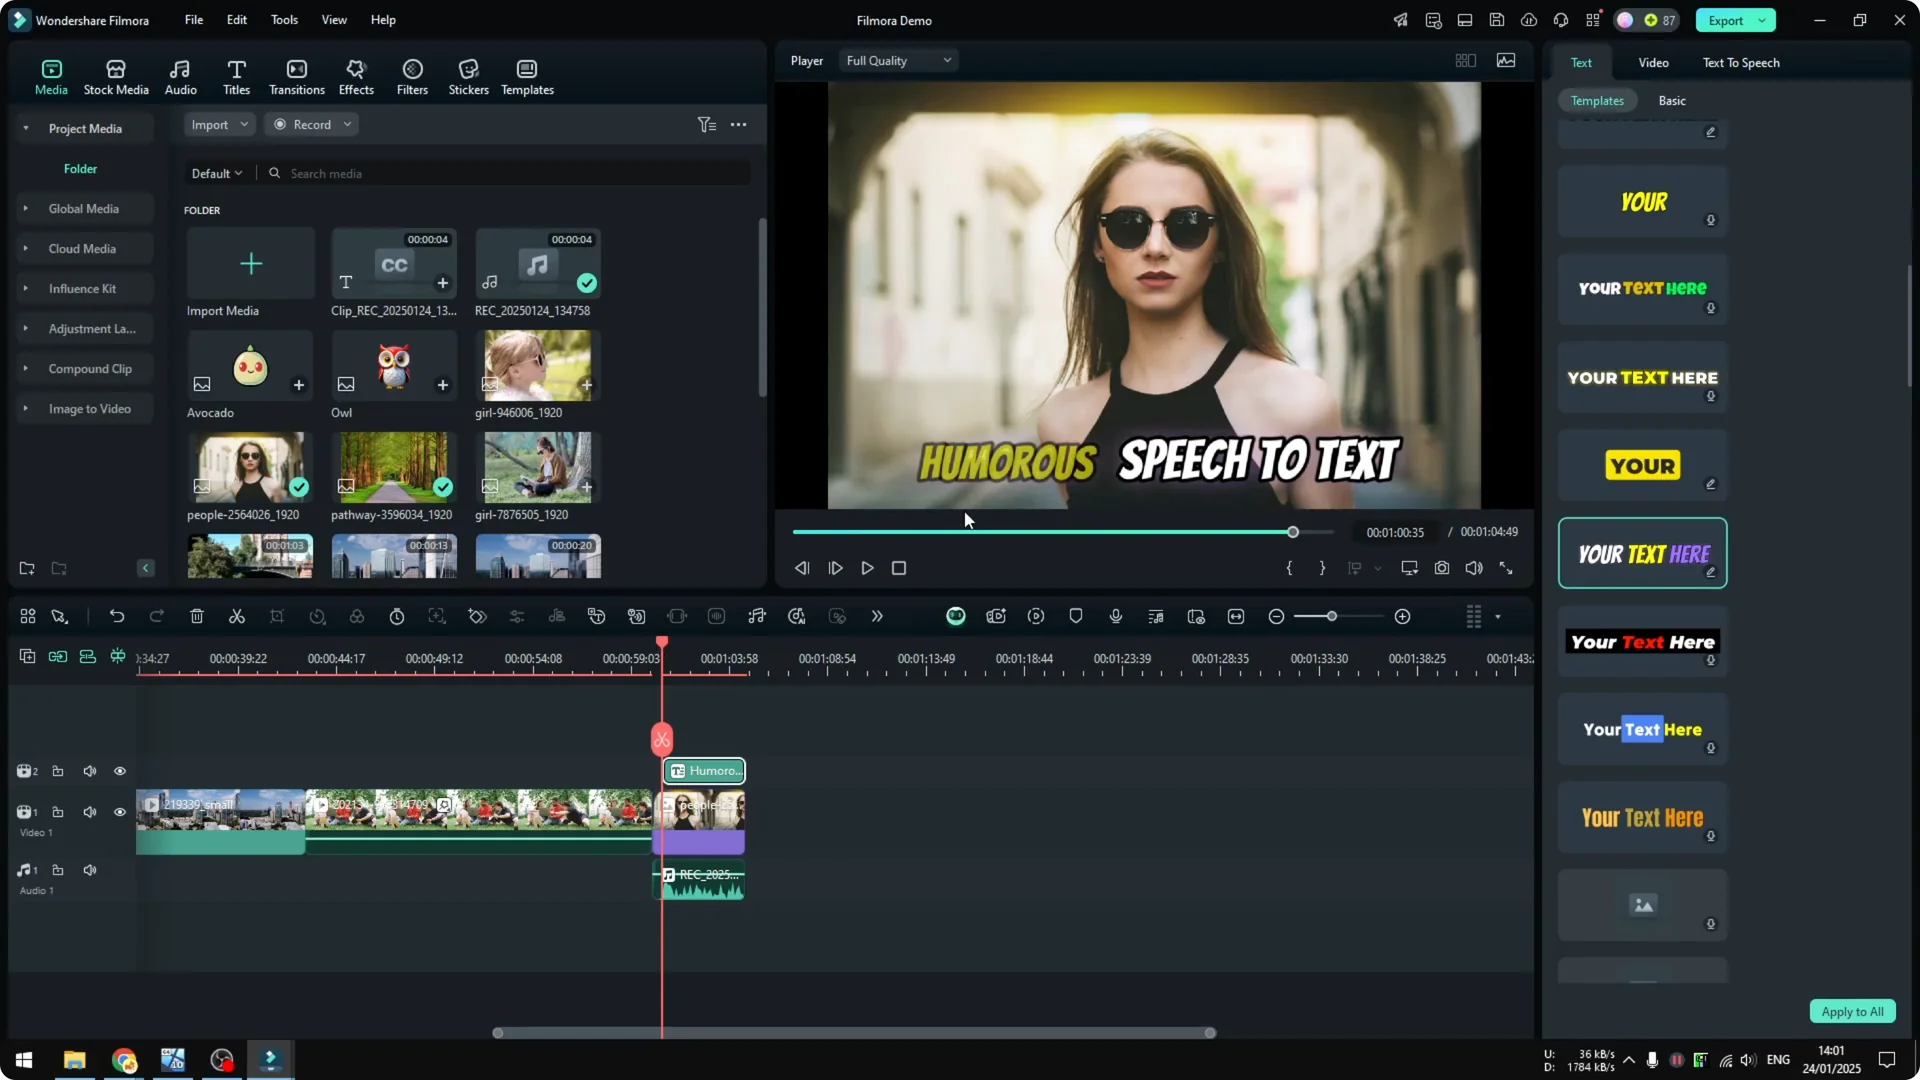
Task: Lock the Audio 1 track
Action: coord(58,870)
